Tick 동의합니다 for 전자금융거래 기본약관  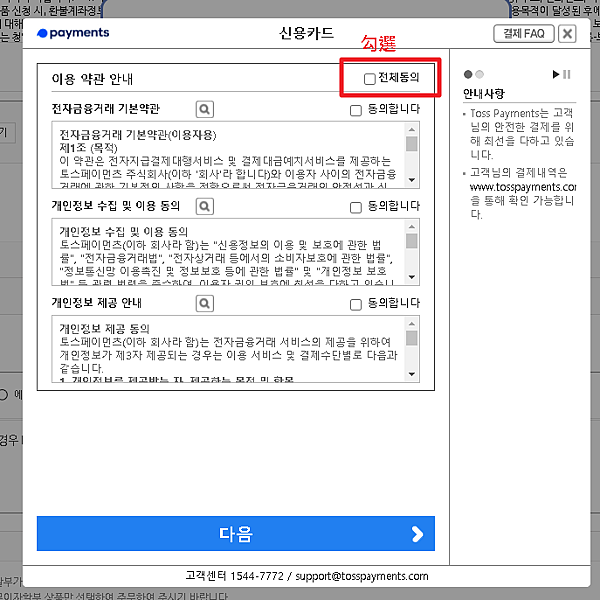[355, 110]
